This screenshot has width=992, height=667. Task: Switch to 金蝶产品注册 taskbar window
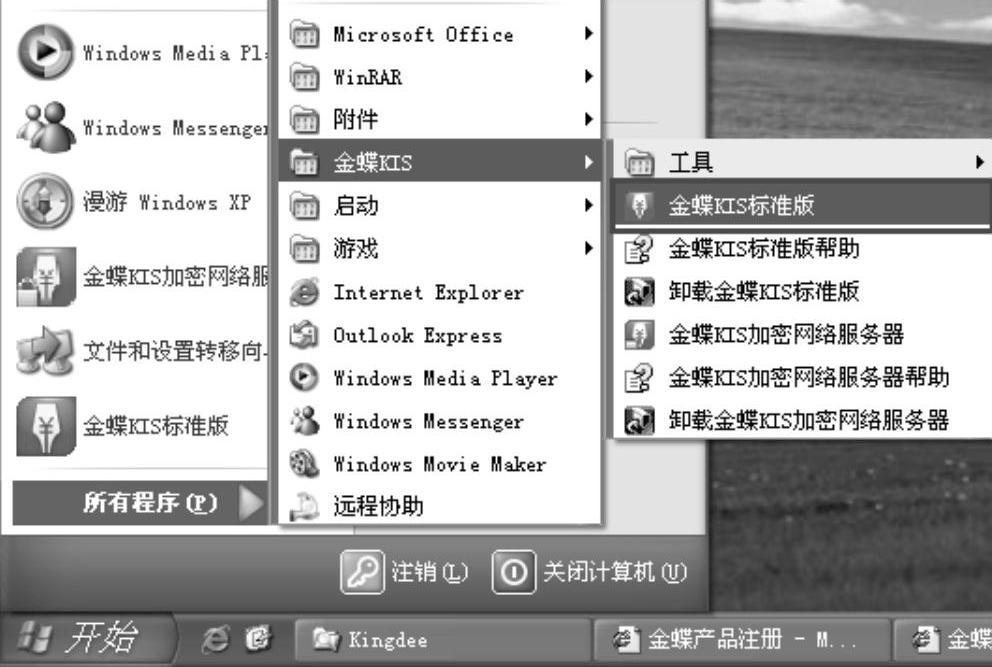[x=743, y=640]
